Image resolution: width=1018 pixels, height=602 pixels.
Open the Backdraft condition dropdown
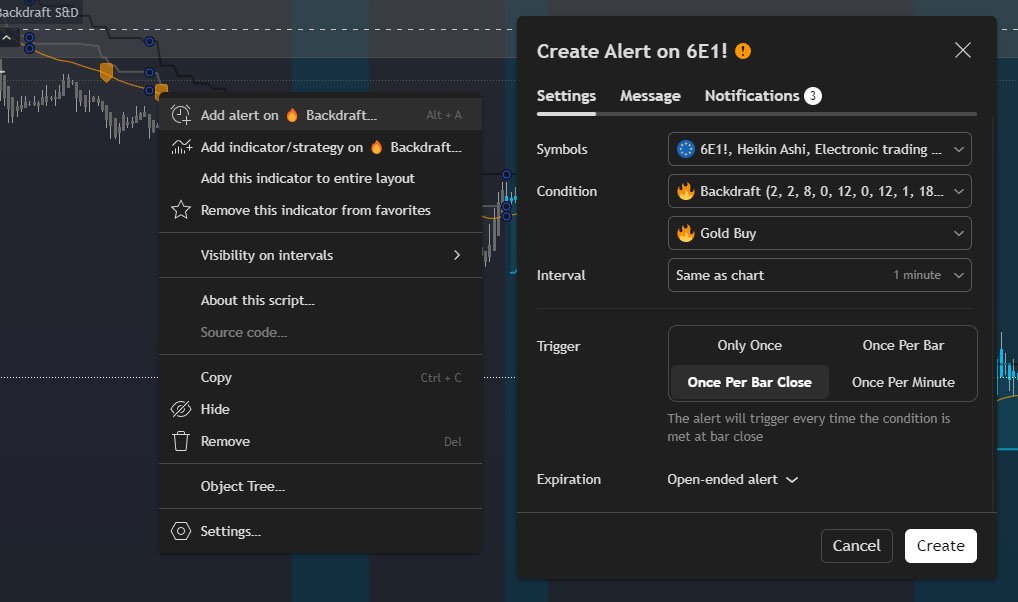(x=819, y=191)
